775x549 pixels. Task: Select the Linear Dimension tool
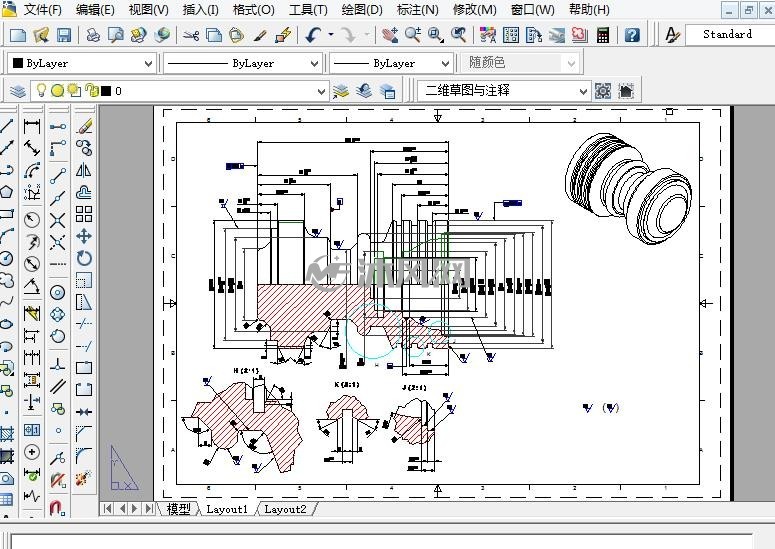point(32,126)
